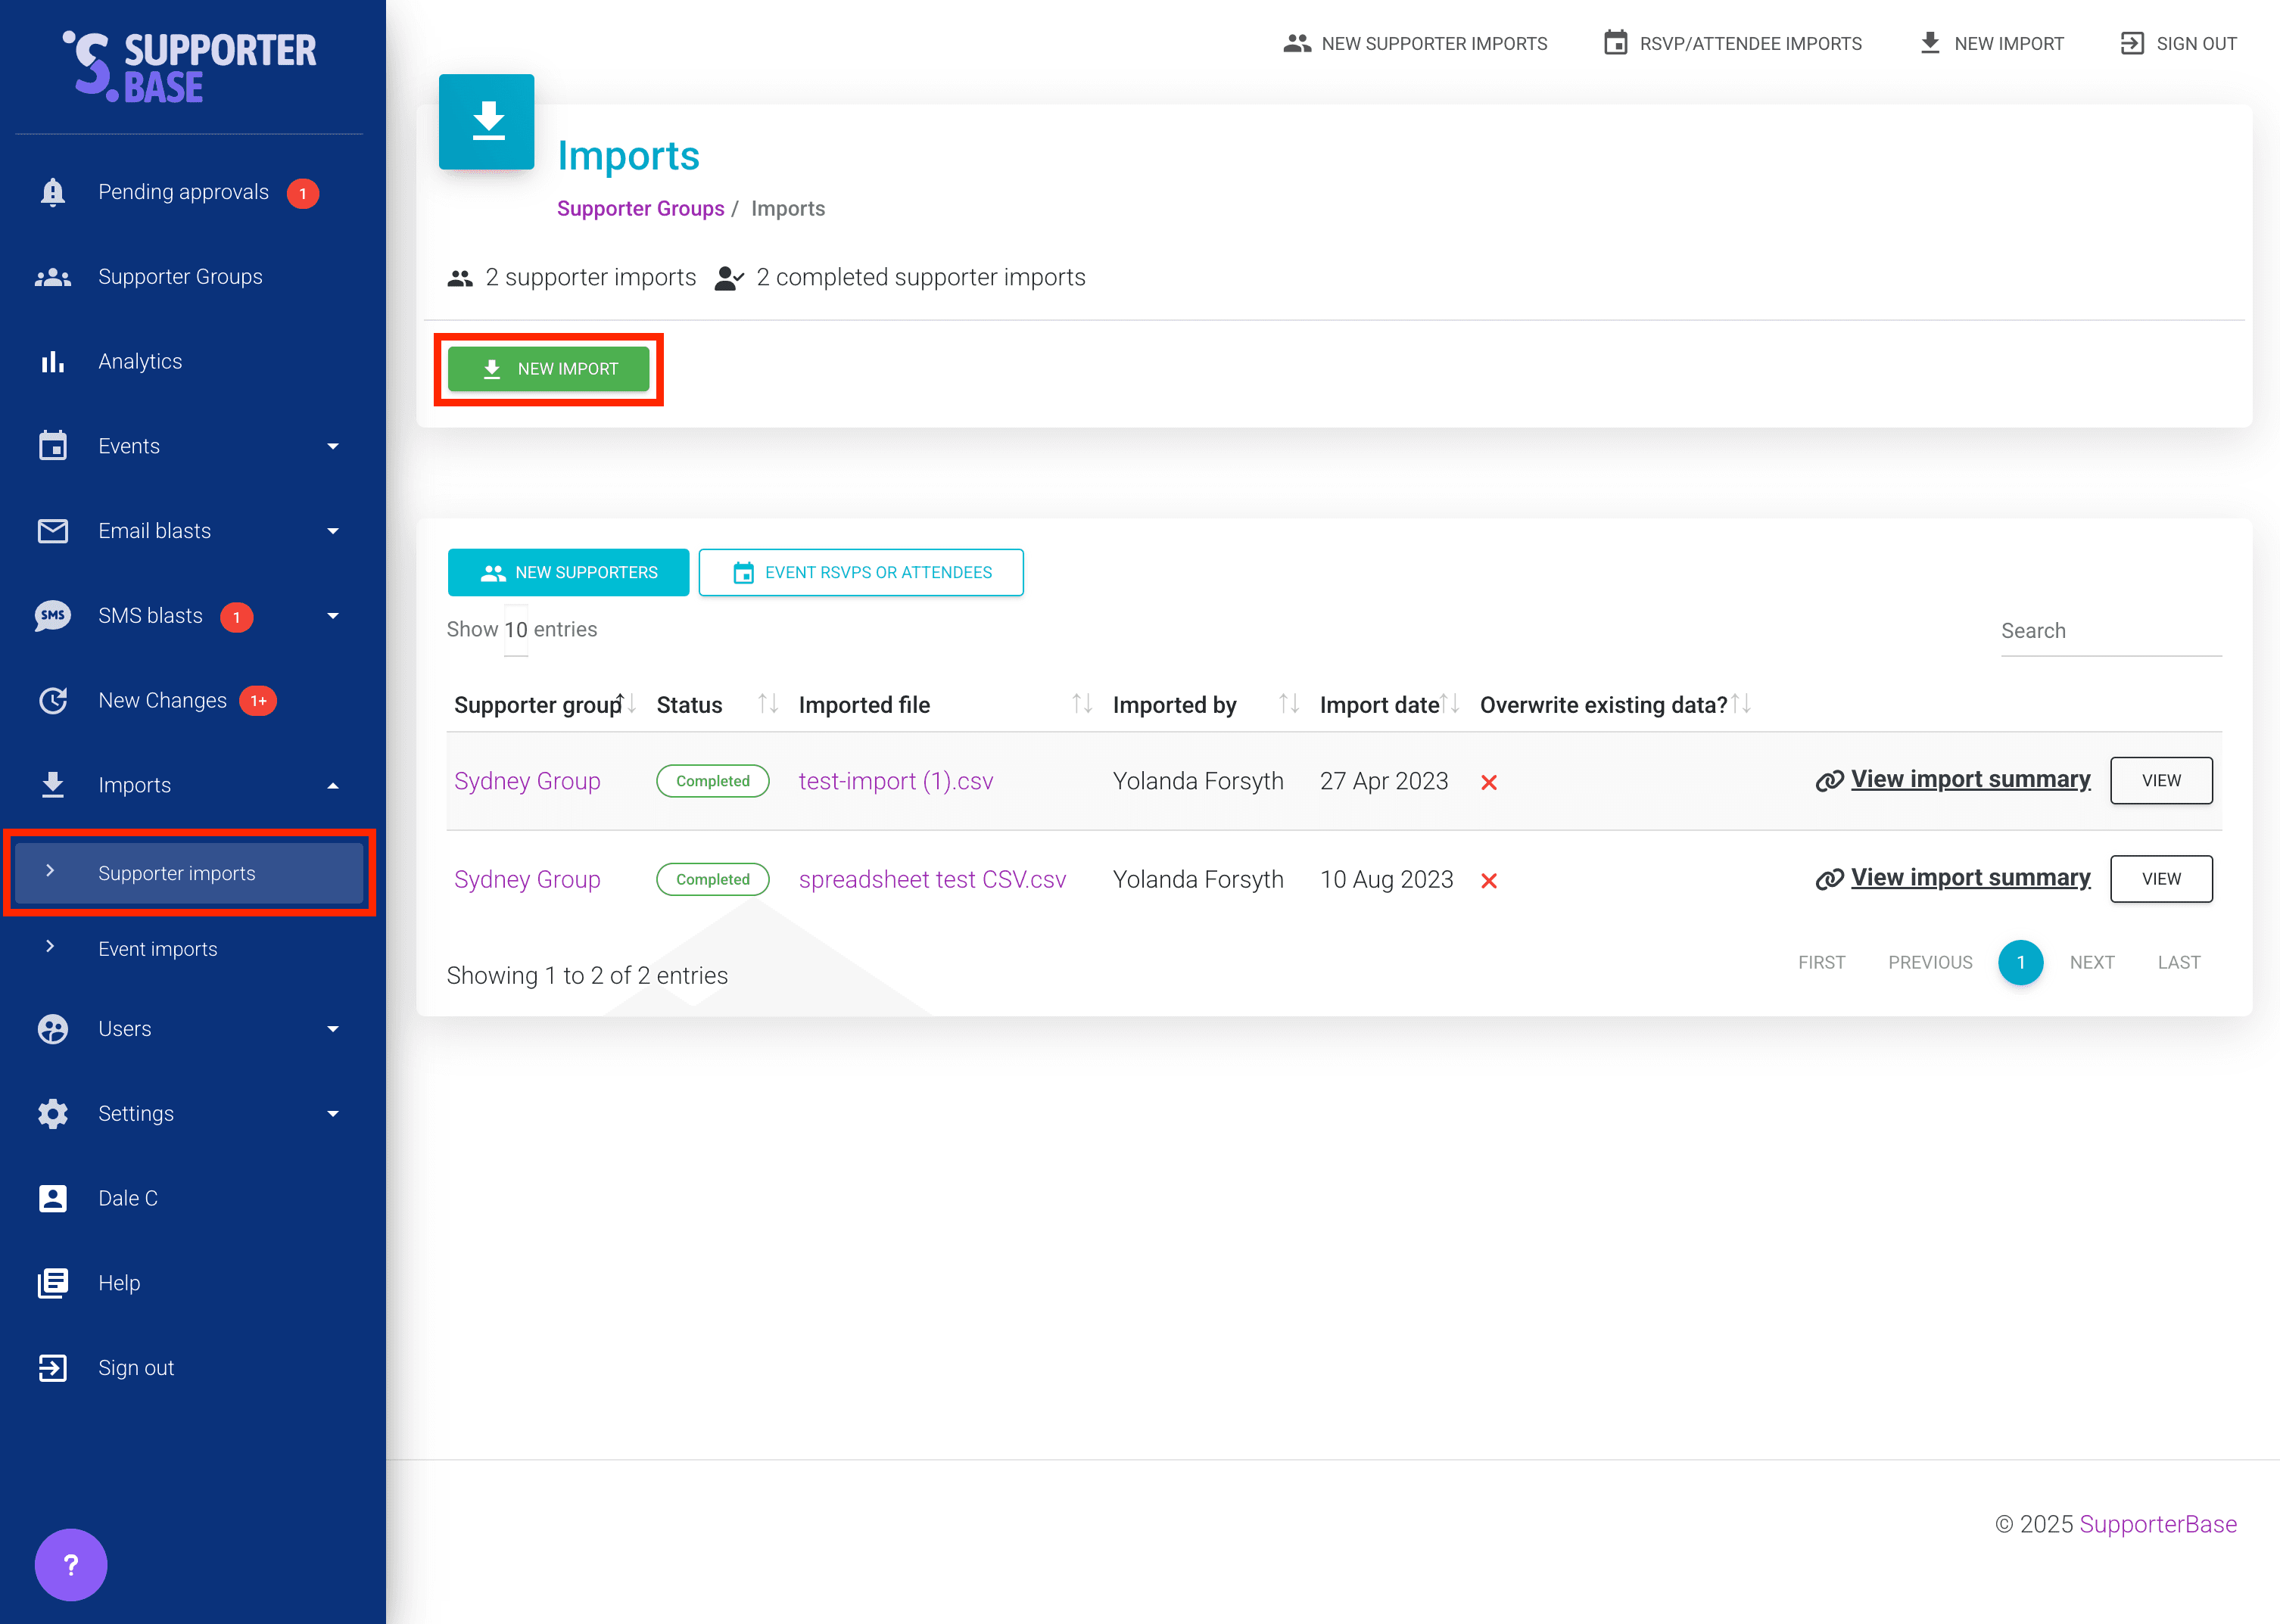The width and height of the screenshot is (2280, 1624).
Task: Sort by Imported by column
Action: click(x=1288, y=705)
